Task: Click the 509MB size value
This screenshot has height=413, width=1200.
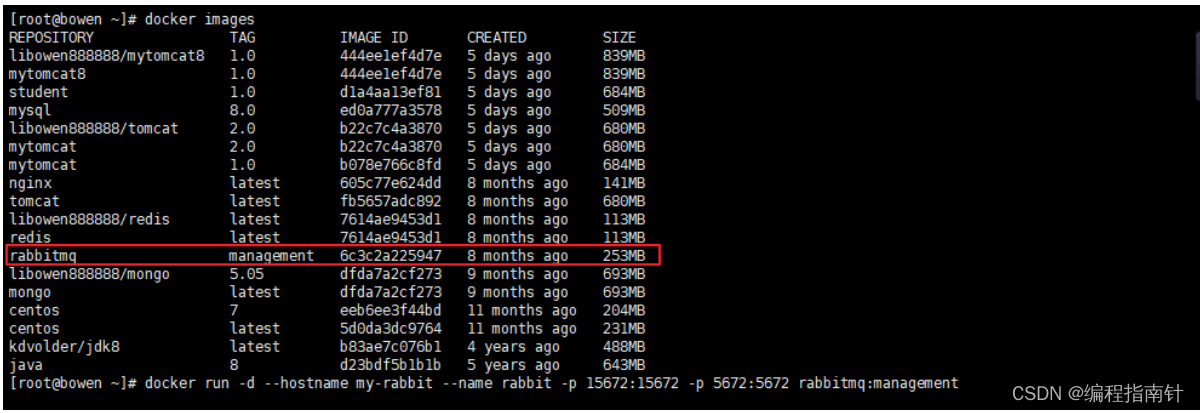Action: pyautogui.click(x=623, y=110)
